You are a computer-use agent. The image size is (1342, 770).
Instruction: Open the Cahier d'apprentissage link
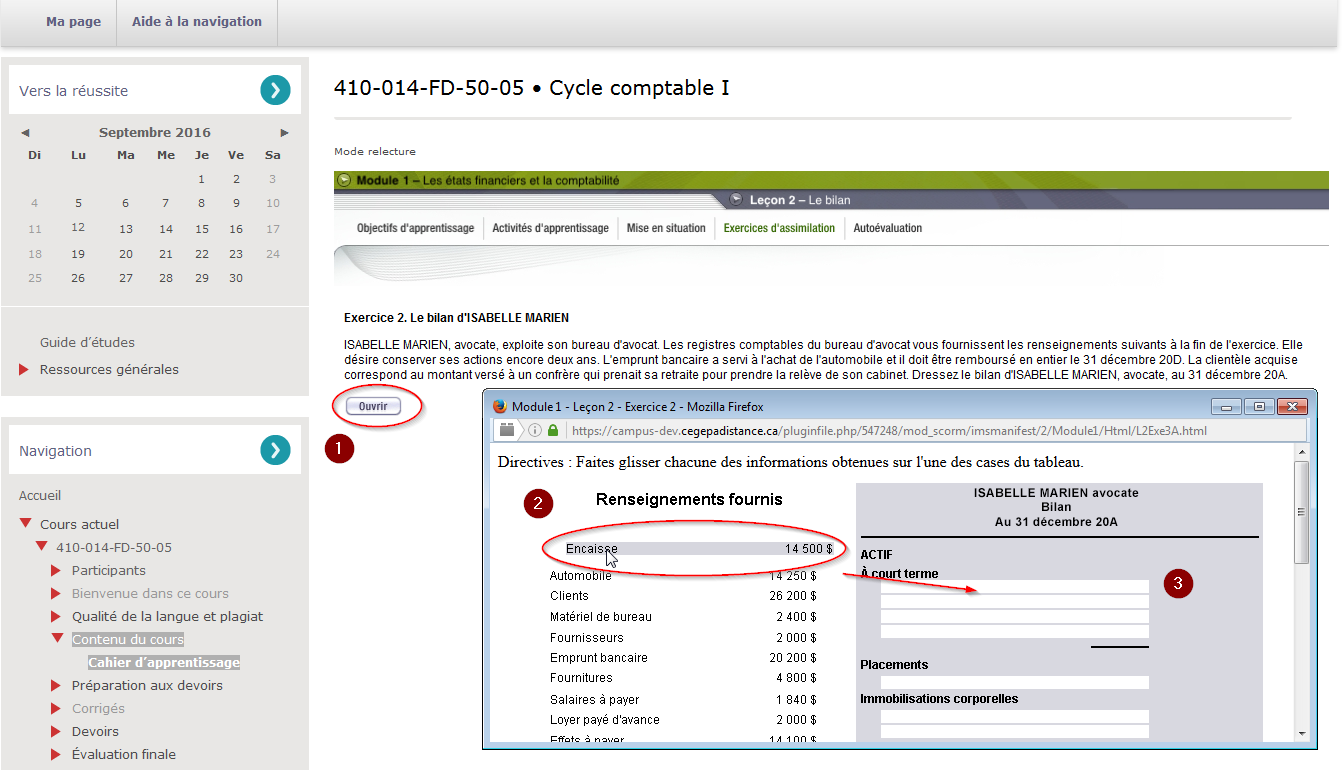pyautogui.click(x=164, y=663)
